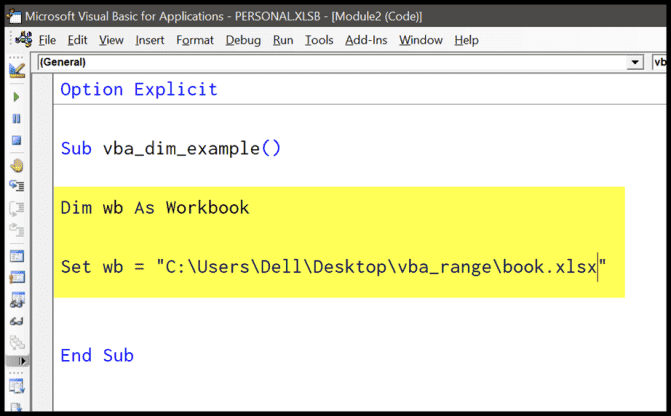Toggle Design Mode in the debug toolbar
This screenshot has height=416, width=671.
pos(16,71)
